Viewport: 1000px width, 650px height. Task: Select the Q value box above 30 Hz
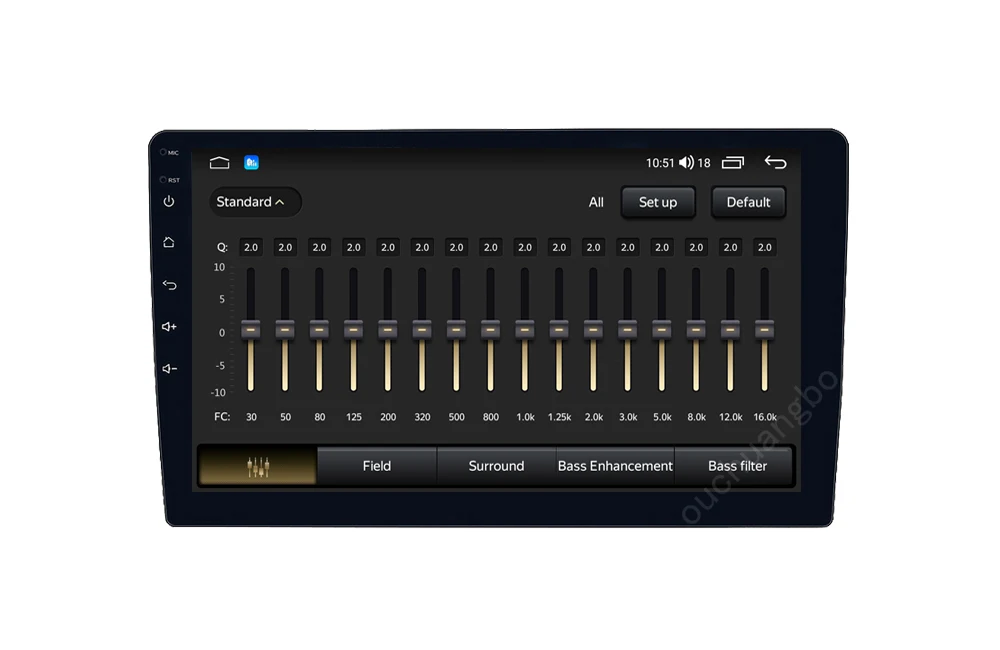point(251,247)
